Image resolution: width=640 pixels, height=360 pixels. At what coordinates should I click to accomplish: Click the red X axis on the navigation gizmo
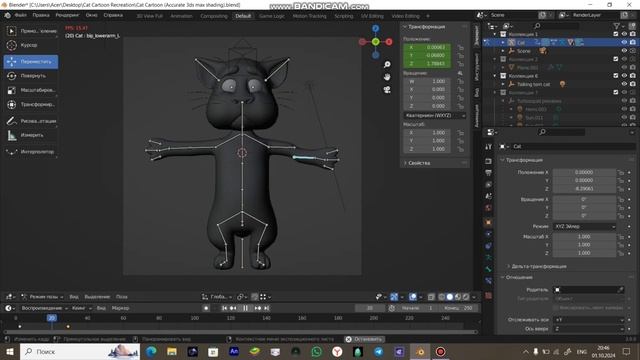click(x=389, y=42)
